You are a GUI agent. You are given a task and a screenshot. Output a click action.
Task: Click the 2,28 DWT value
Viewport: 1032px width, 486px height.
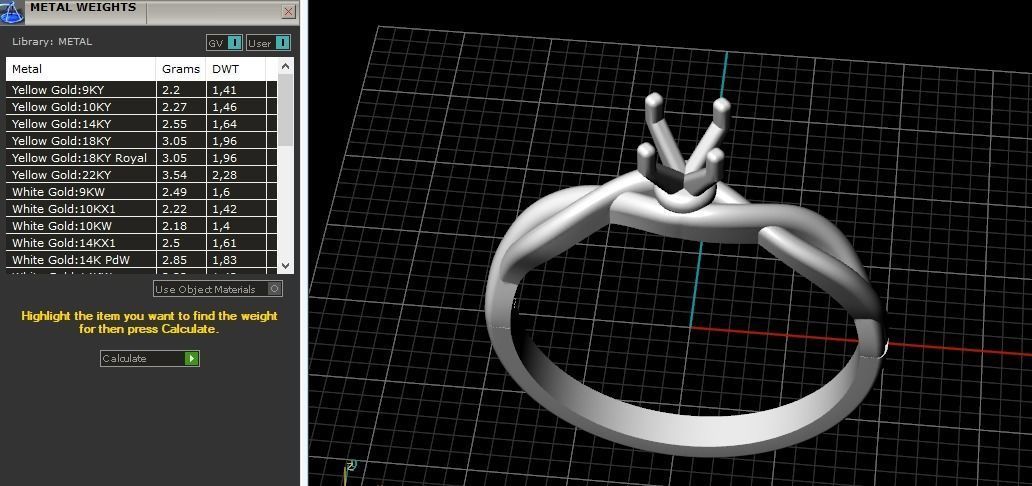(224, 175)
